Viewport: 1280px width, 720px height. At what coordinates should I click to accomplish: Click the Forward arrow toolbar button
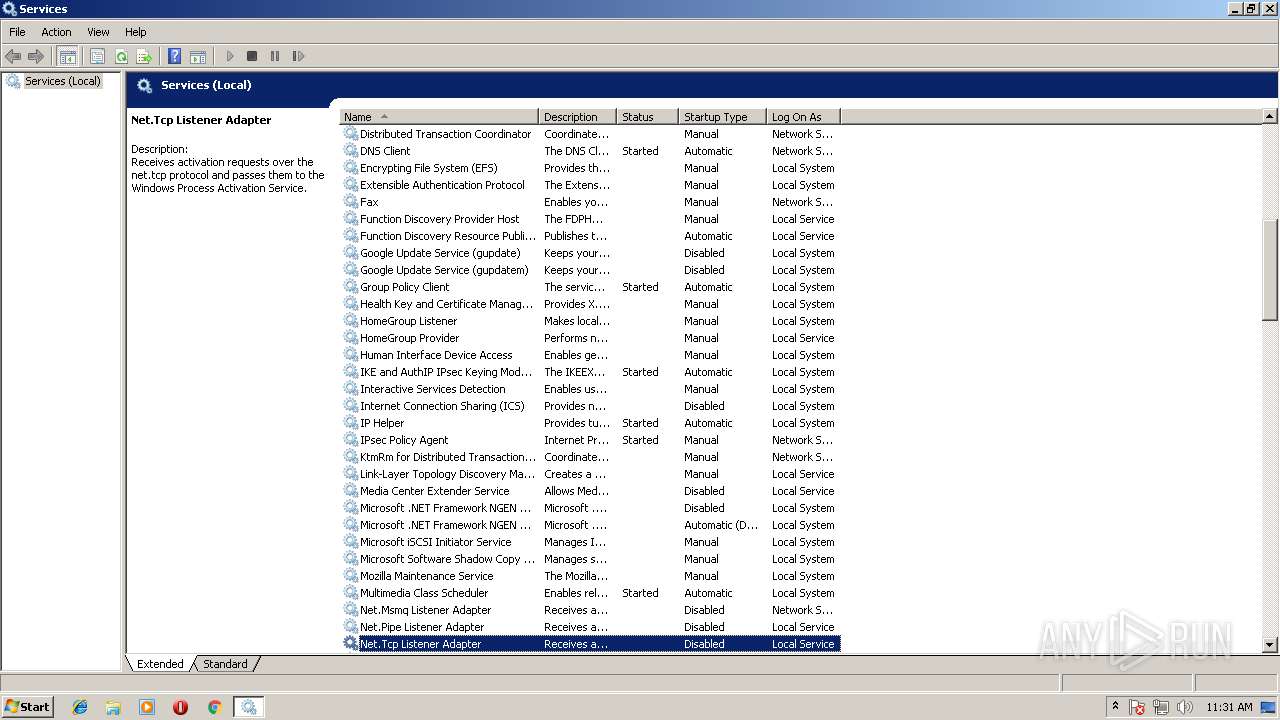36,56
